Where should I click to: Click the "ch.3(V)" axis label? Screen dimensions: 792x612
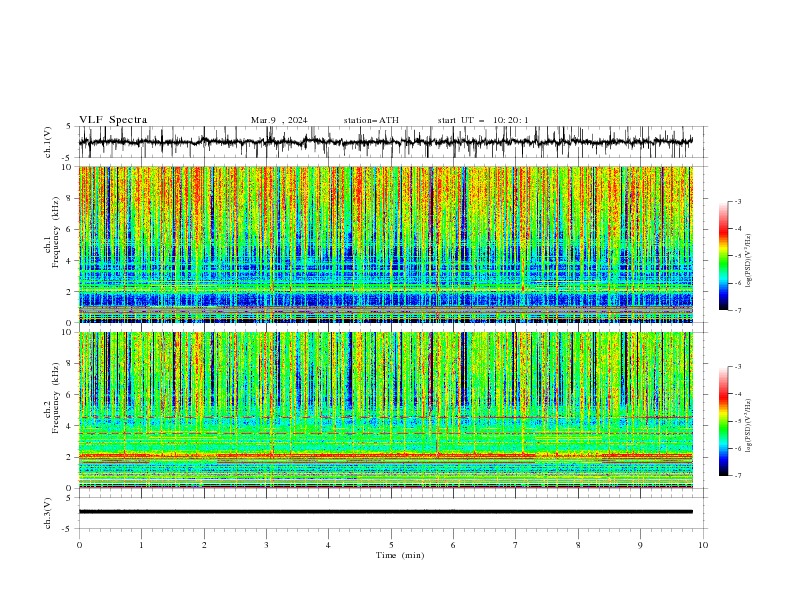click(48, 513)
